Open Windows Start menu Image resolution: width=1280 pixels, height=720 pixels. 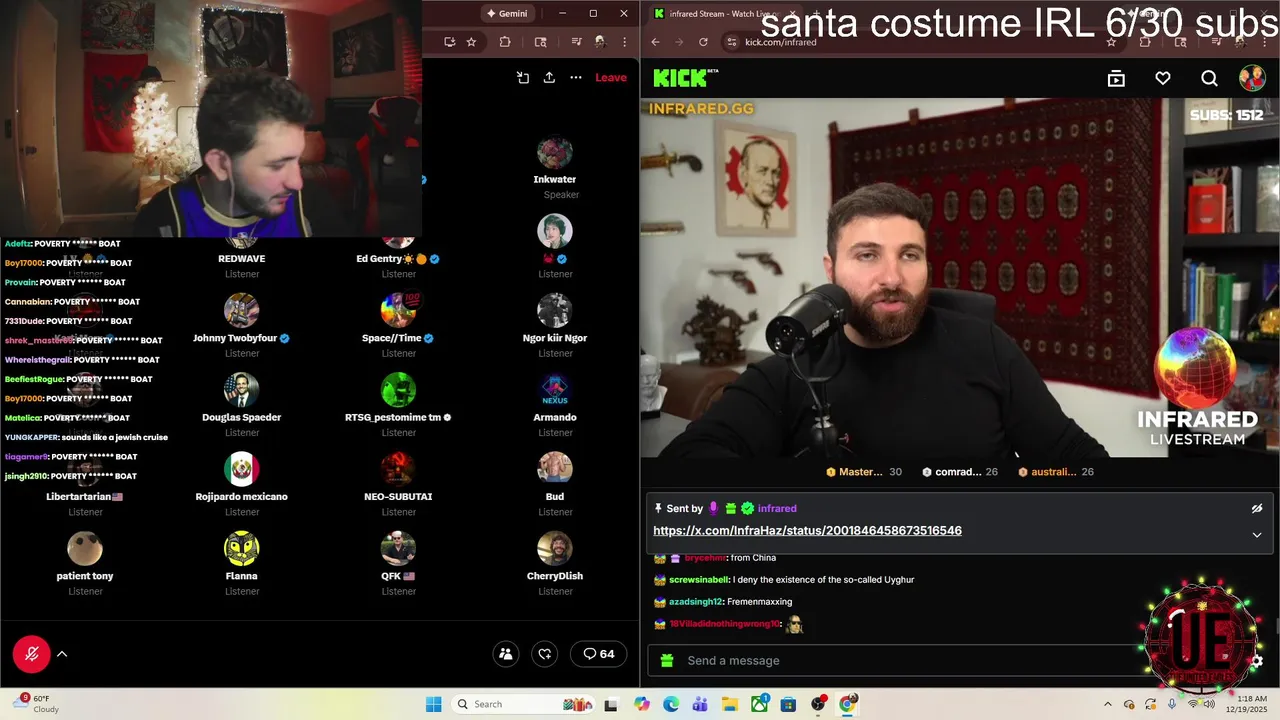coord(434,704)
